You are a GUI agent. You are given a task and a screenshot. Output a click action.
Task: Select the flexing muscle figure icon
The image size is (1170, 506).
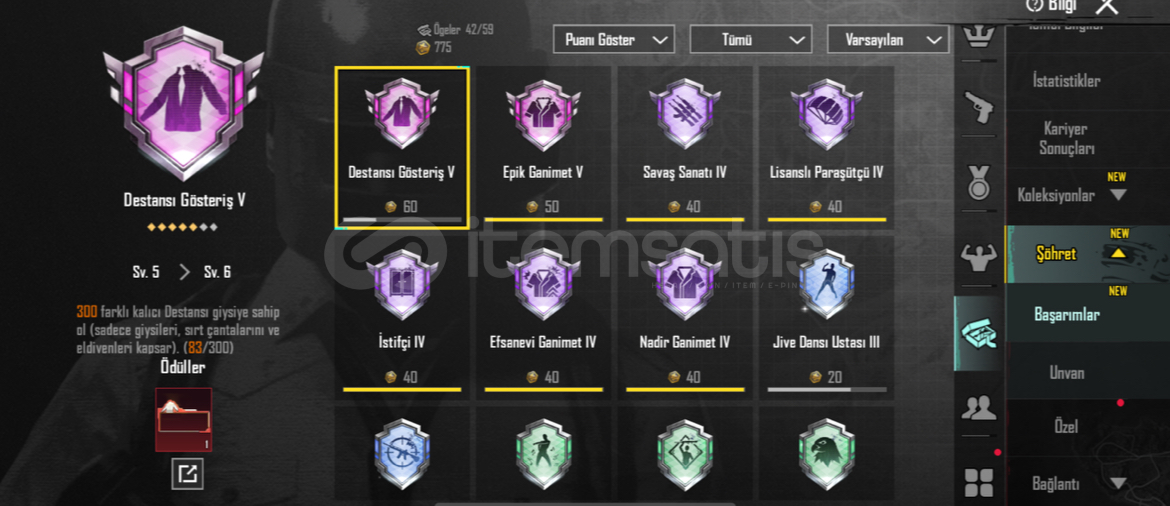point(978,258)
